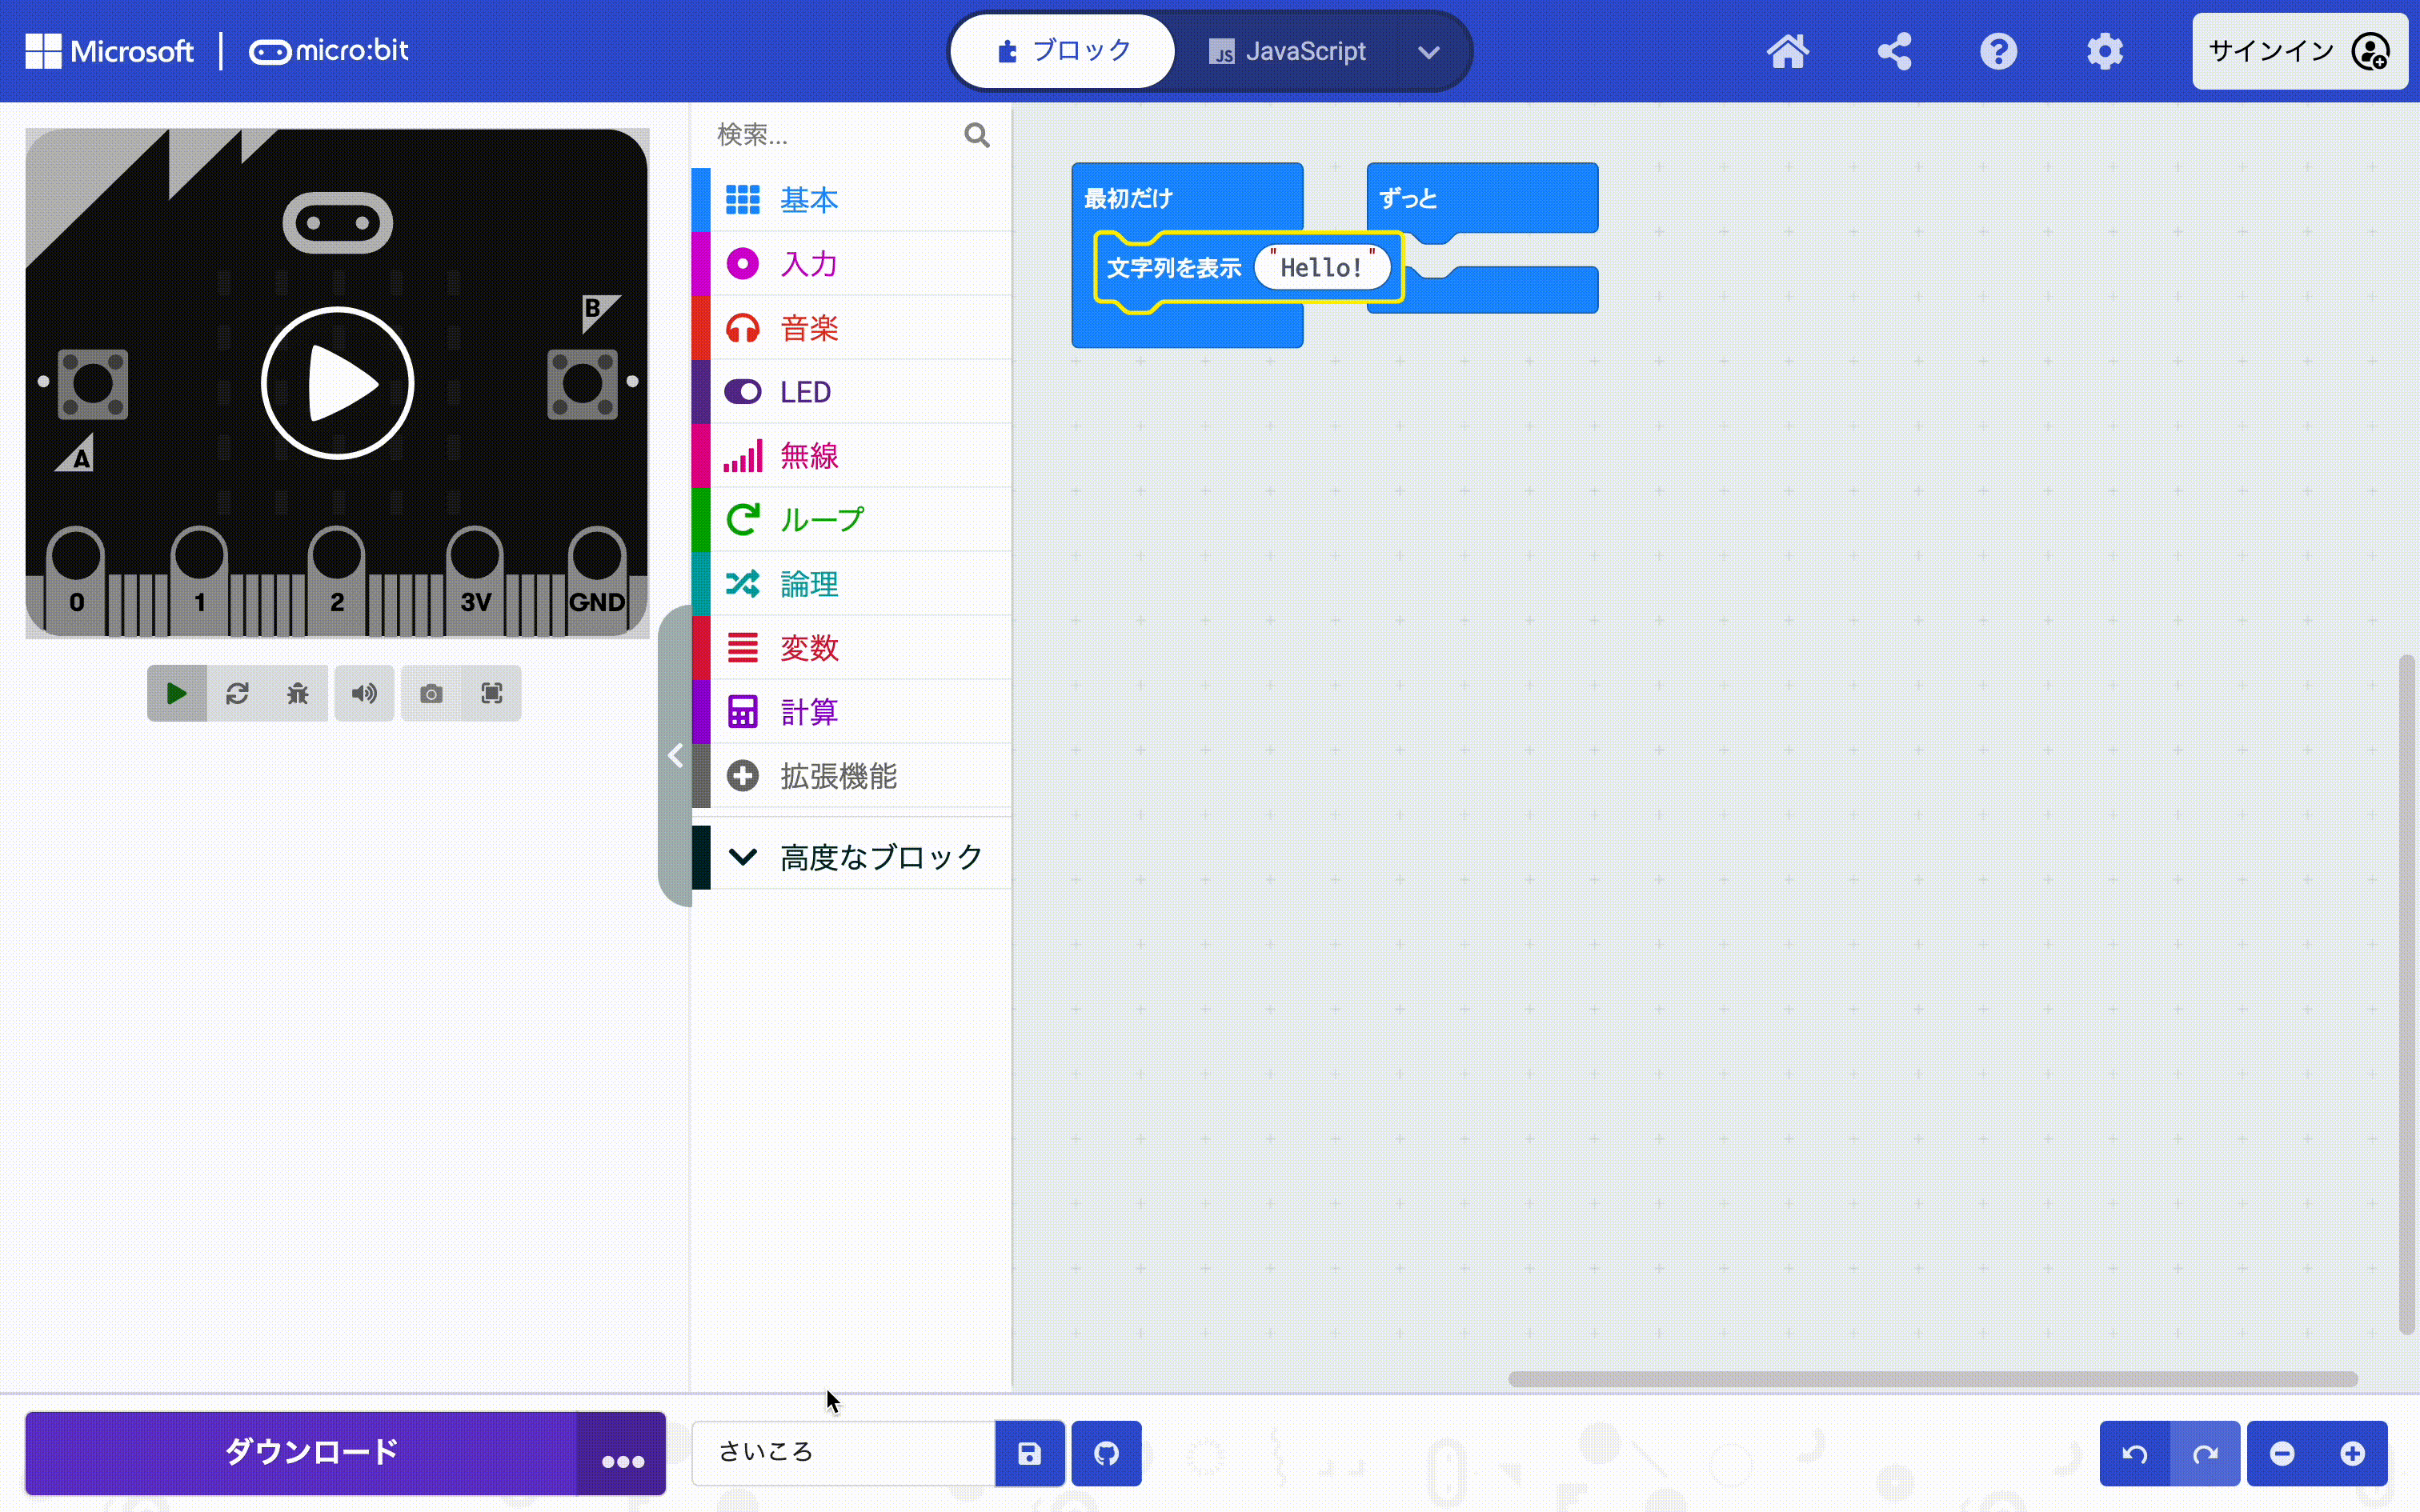The image size is (2420, 1512).
Task: Toggle debug mode with bug icon
Action: 297,693
